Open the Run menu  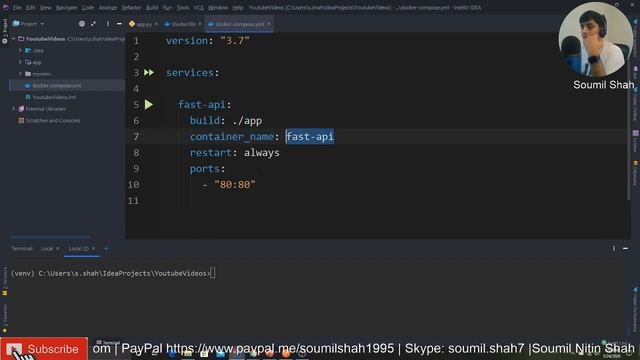tap(167, 7)
